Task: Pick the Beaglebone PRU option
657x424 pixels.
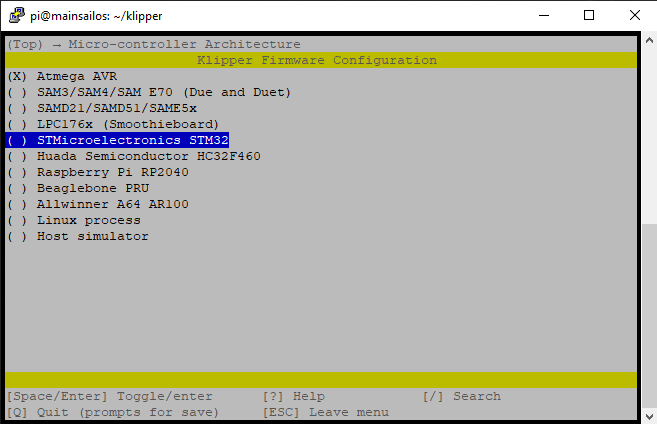Action: coord(78,188)
